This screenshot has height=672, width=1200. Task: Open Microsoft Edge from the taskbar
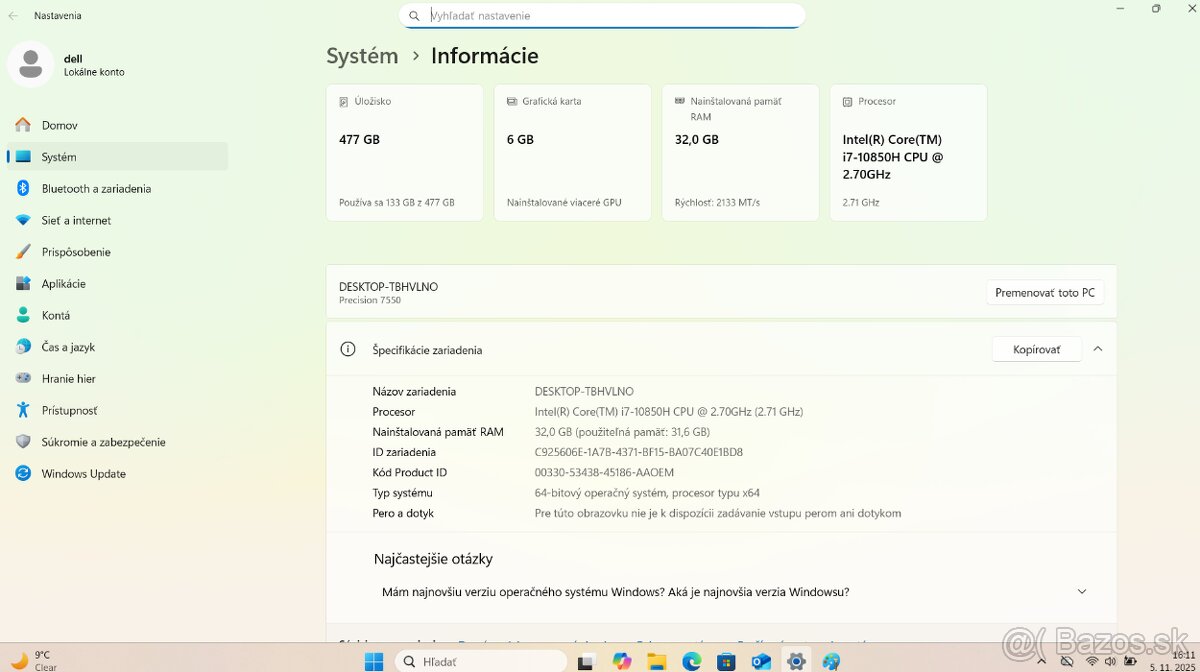(690, 661)
